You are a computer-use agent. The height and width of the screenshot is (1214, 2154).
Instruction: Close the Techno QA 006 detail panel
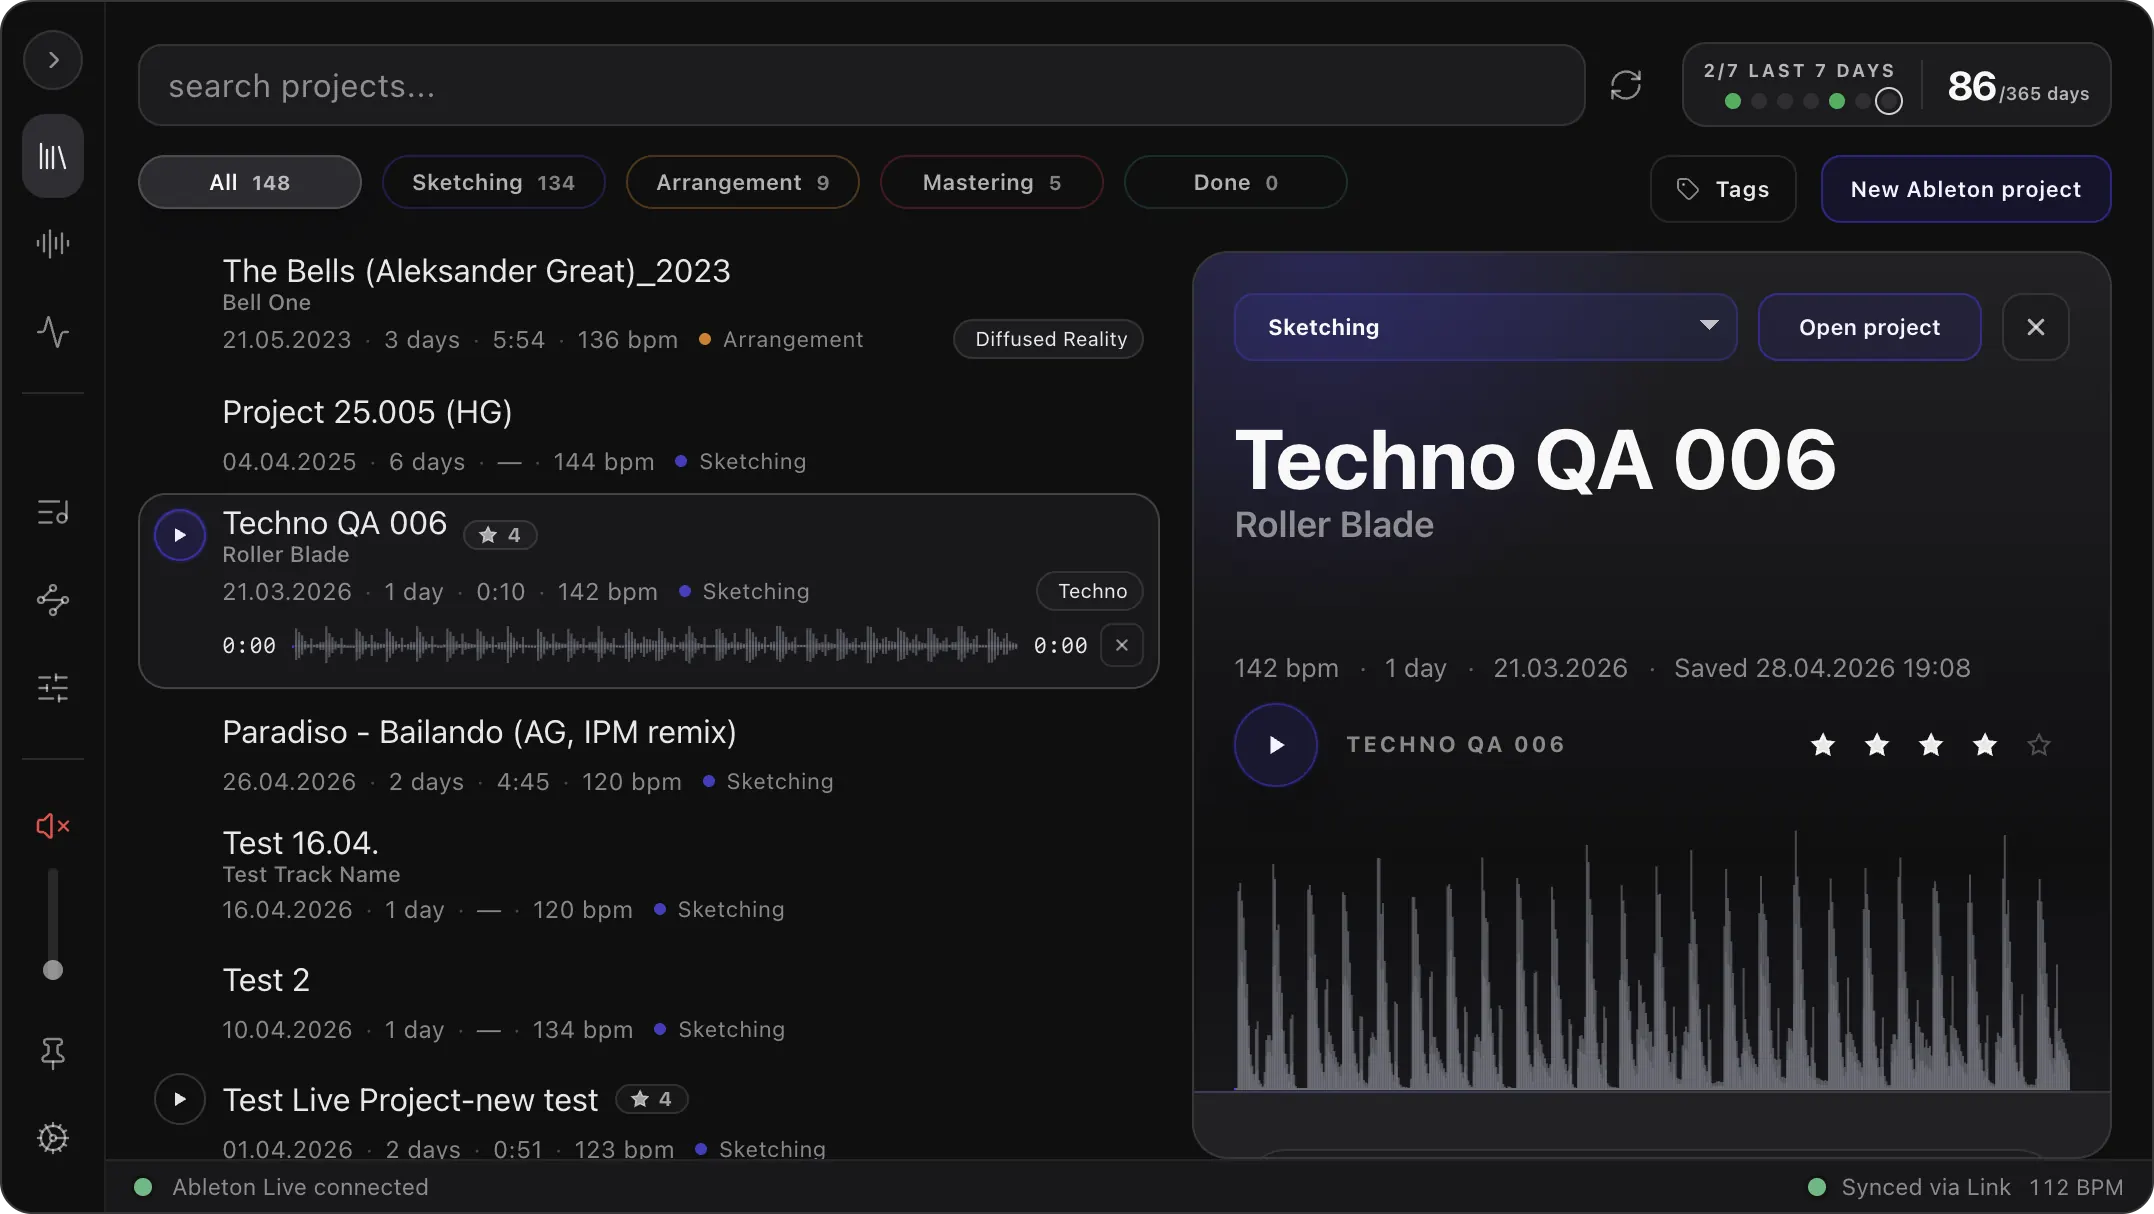(x=2036, y=327)
